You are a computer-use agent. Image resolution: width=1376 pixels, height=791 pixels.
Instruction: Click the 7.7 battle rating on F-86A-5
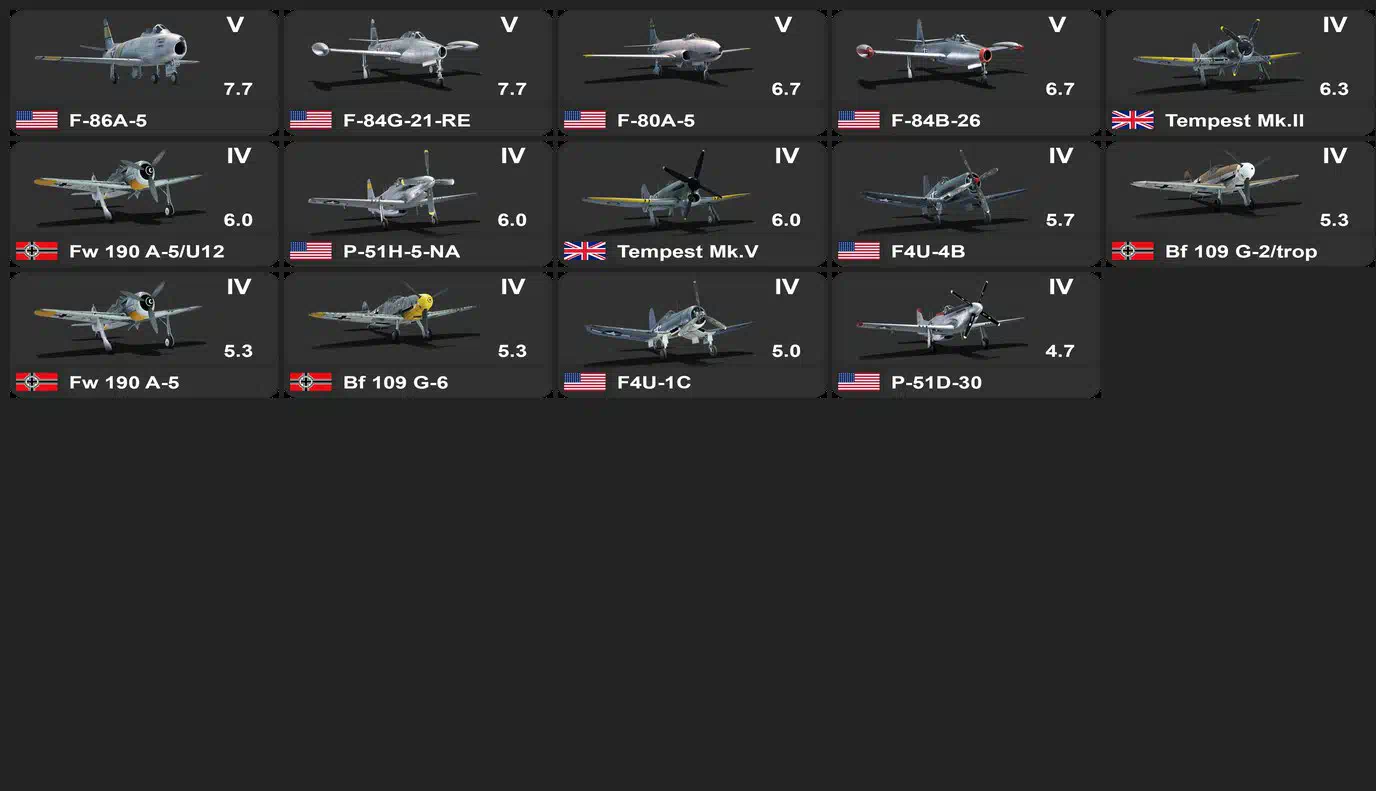click(238, 89)
